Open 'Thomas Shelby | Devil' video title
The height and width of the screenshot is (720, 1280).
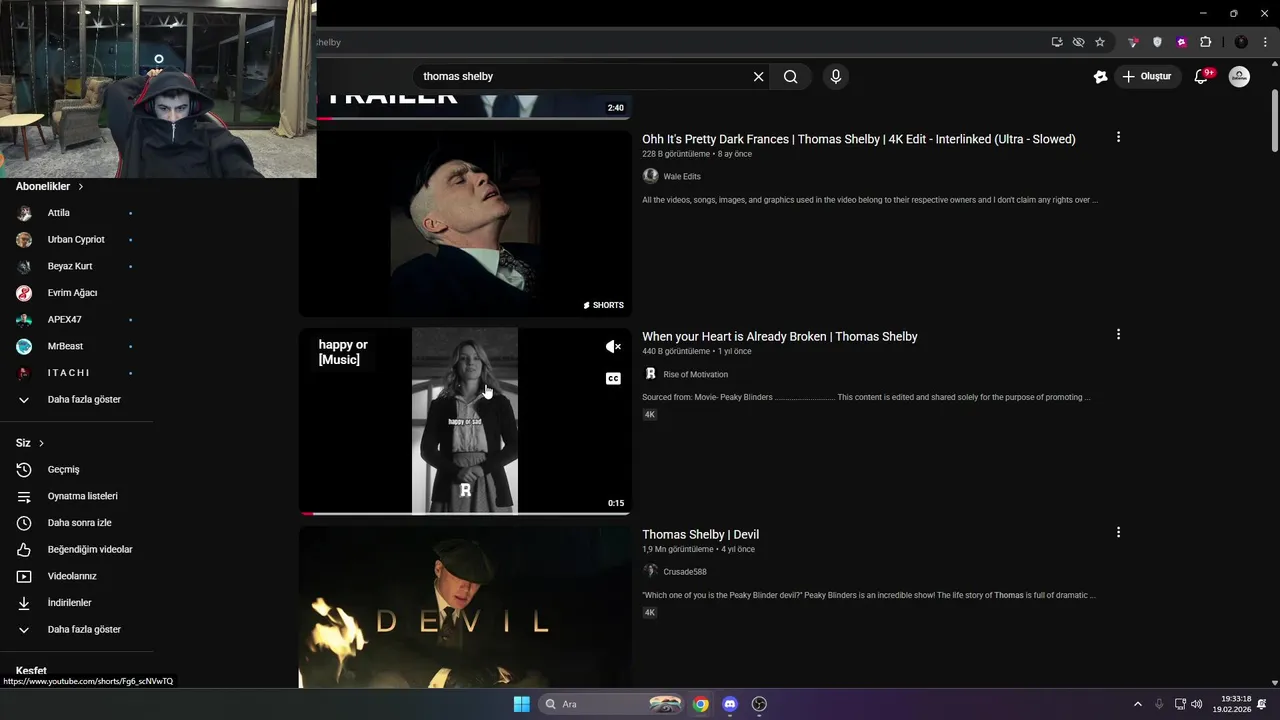click(700, 534)
